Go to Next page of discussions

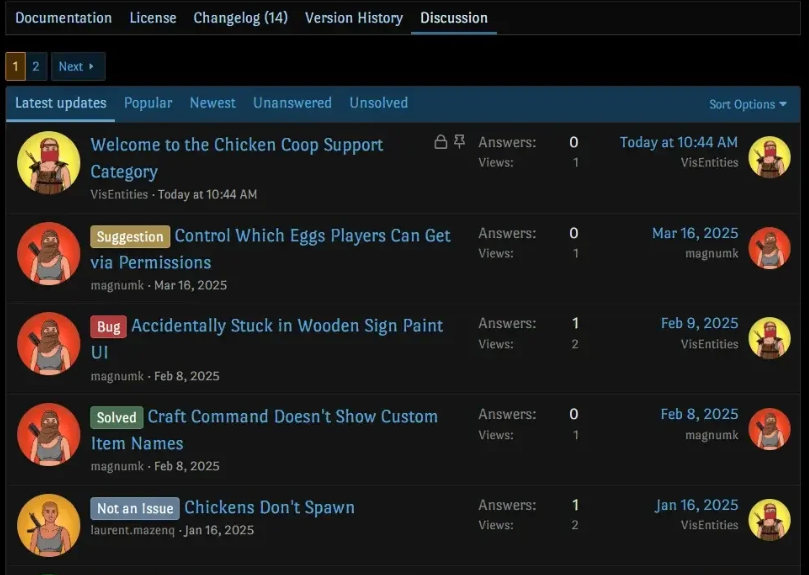click(x=77, y=67)
